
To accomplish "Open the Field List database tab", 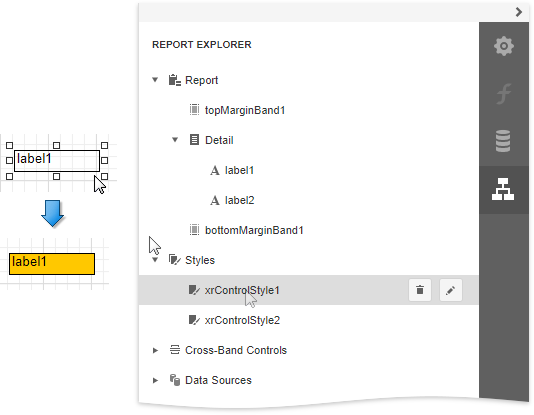I will pos(504,141).
